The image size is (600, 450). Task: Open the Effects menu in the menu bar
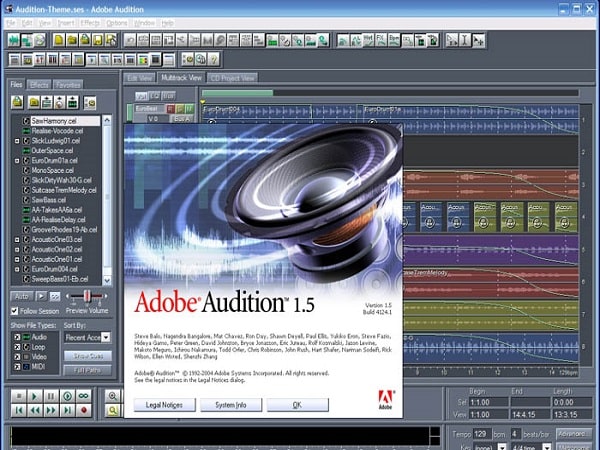click(x=90, y=23)
